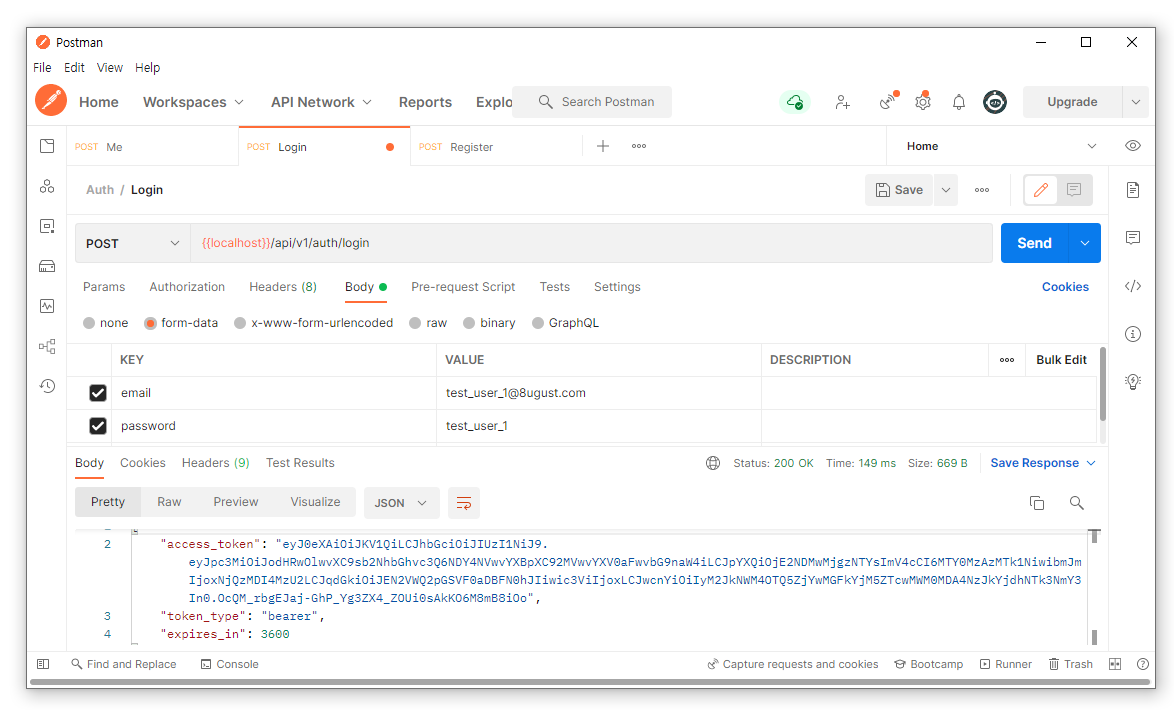This screenshot has width=1174, height=710.
Task: Open the File menu
Action: tap(42, 67)
